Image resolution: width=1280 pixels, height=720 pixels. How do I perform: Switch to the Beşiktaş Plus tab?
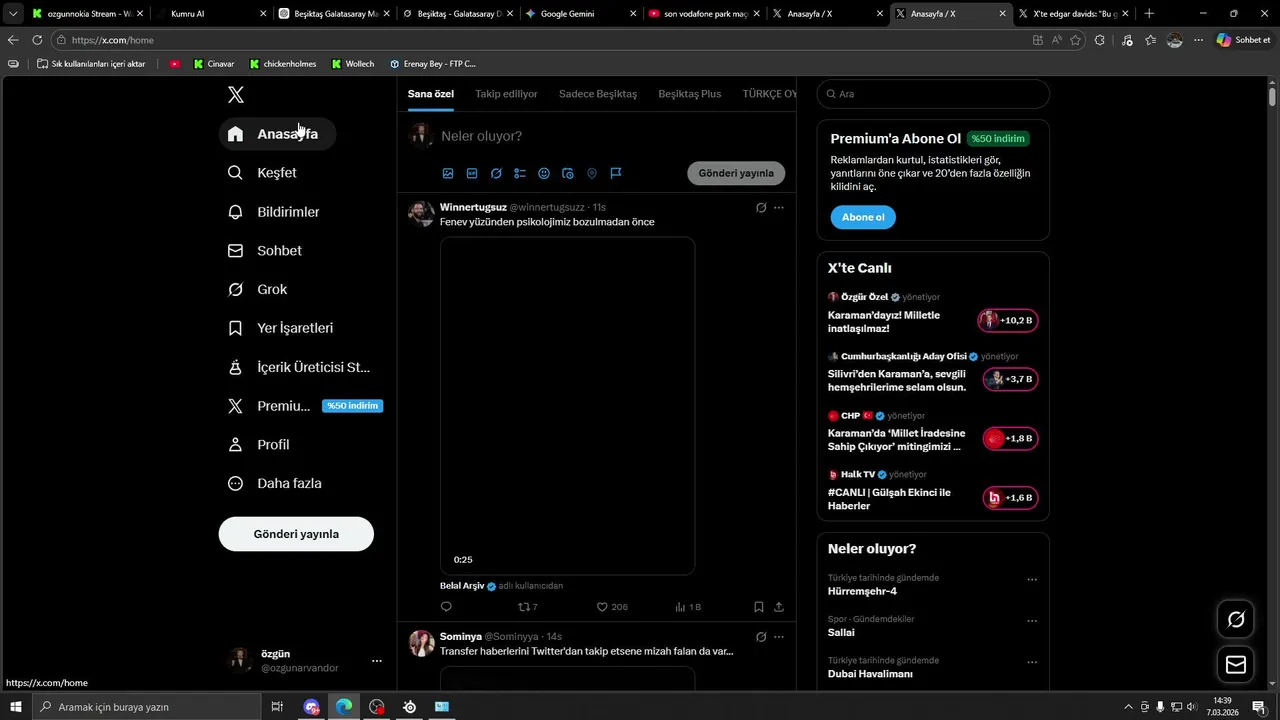tap(690, 94)
